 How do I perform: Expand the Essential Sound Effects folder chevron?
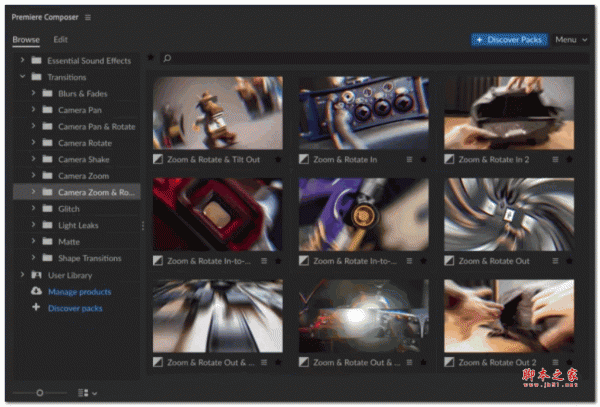tap(22, 60)
